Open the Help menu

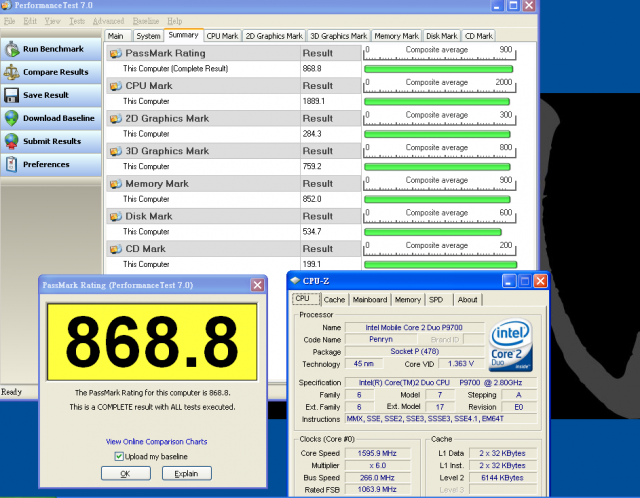tap(175, 21)
